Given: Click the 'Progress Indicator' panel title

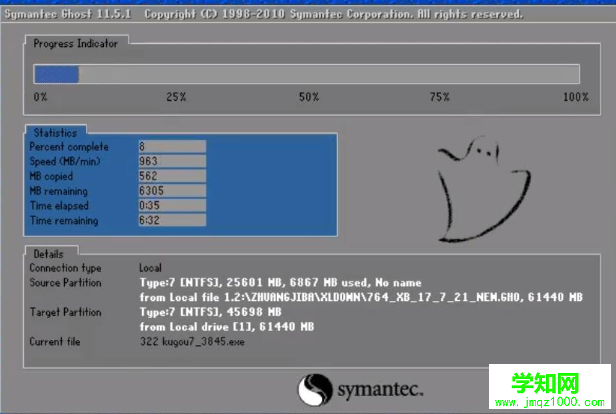Looking at the screenshot, I should (75, 43).
